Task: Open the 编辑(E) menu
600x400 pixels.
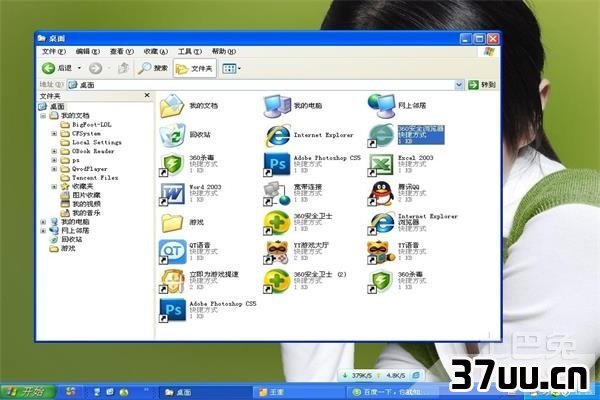Action: coord(88,51)
